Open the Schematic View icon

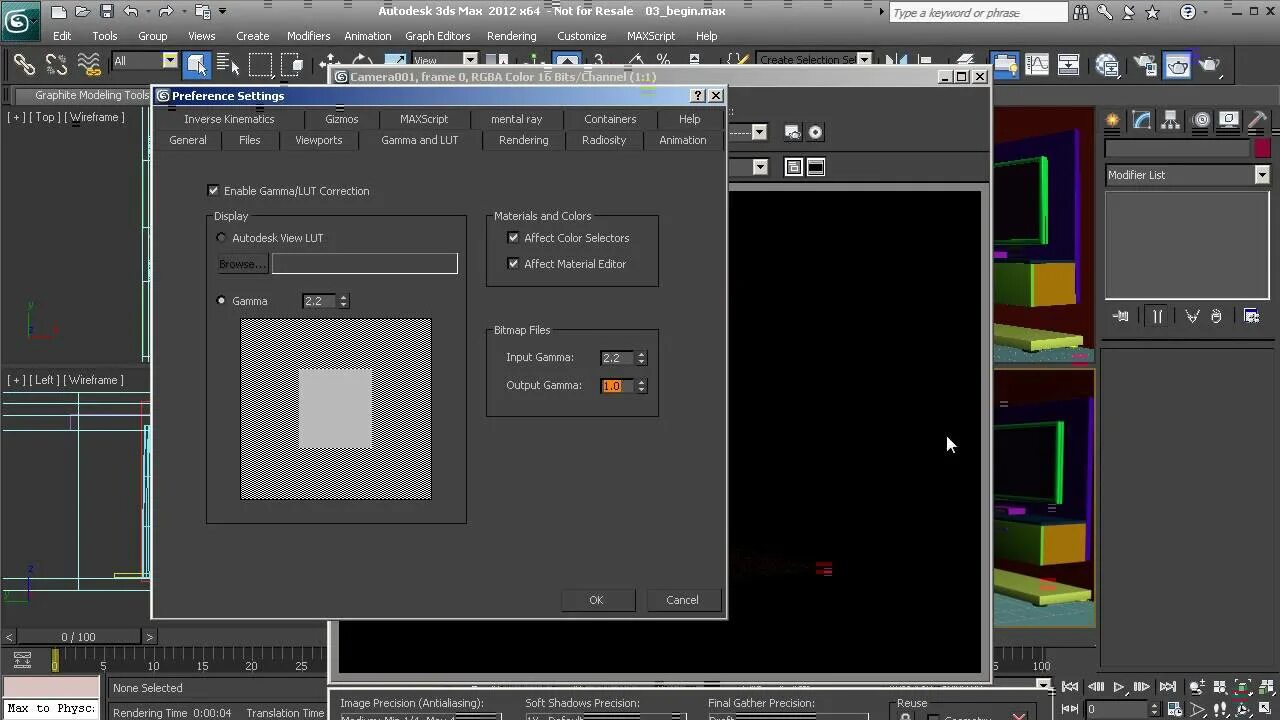click(1068, 65)
